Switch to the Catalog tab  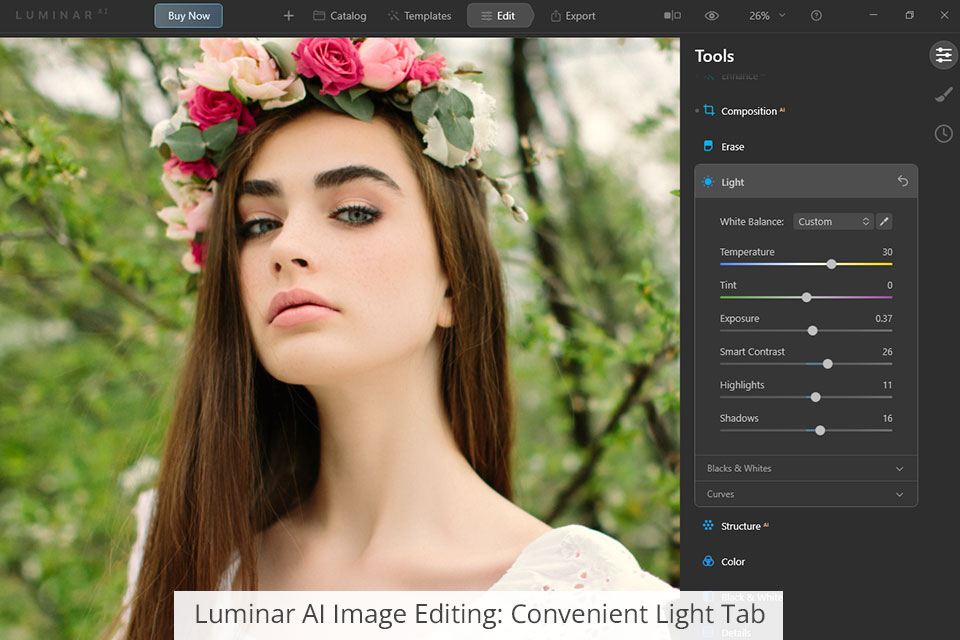pos(340,16)
